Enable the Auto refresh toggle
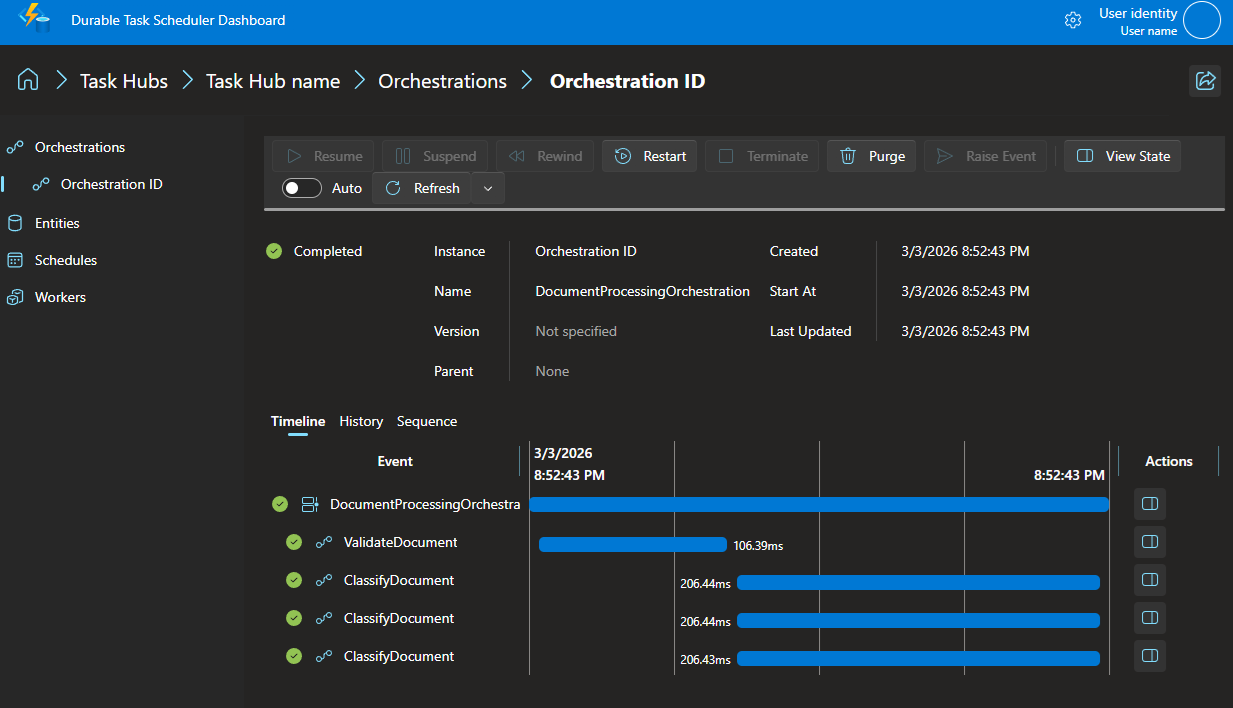Image resolution: width=1233 pixels, height=708 pixels. click(x=301, y=187)
